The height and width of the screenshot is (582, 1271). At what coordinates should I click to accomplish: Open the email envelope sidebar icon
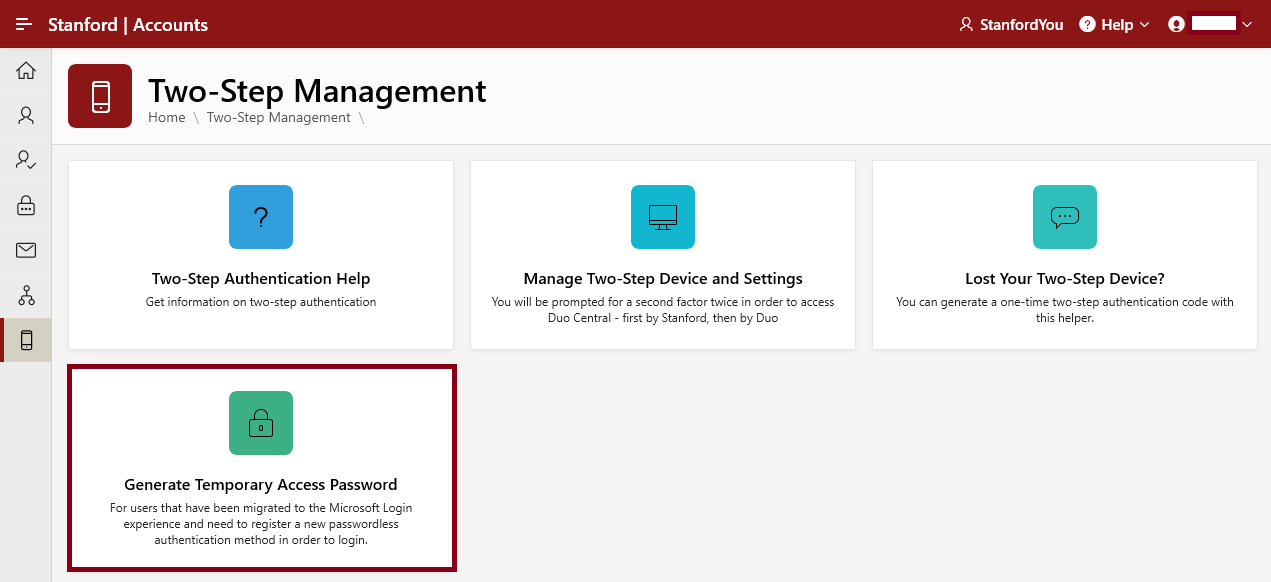(x=26, y=250)
